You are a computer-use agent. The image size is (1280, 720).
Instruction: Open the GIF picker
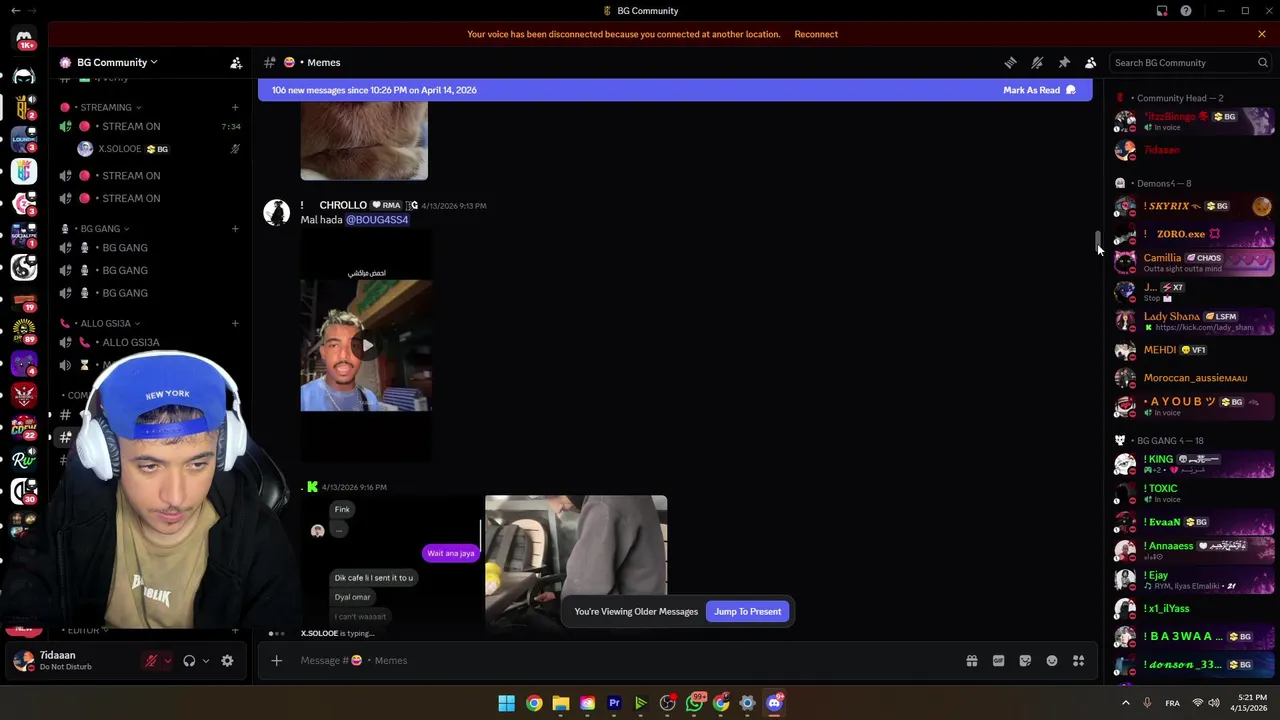(x=998, y=660)
